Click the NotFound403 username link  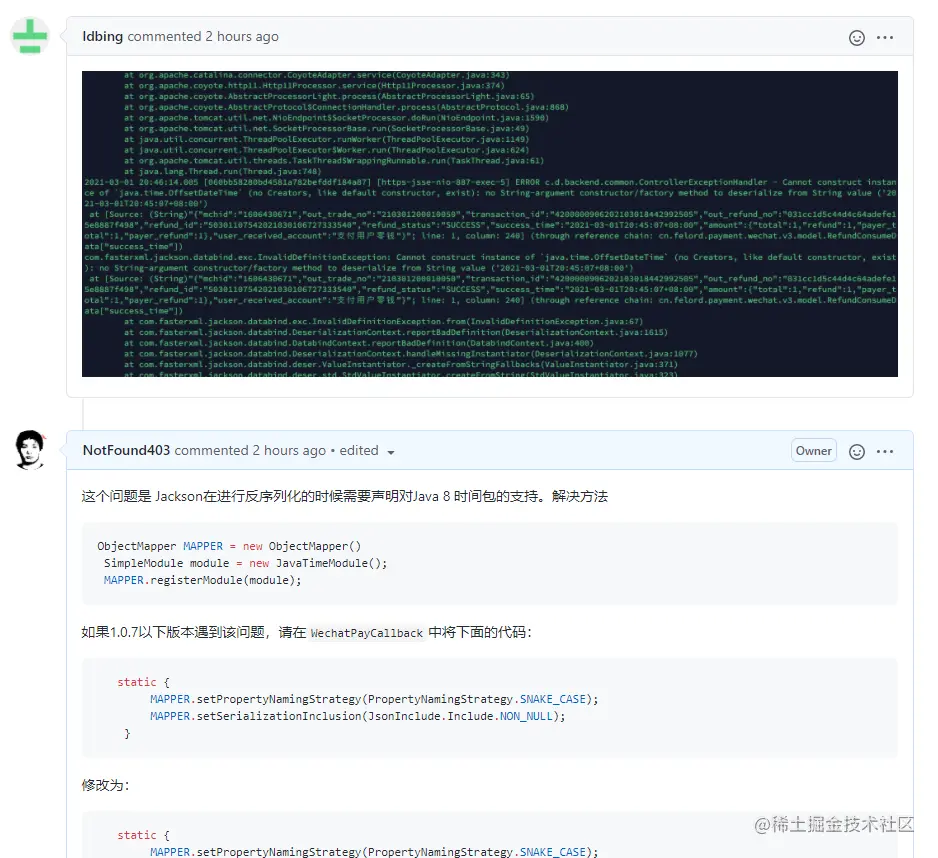coord(126,451)
